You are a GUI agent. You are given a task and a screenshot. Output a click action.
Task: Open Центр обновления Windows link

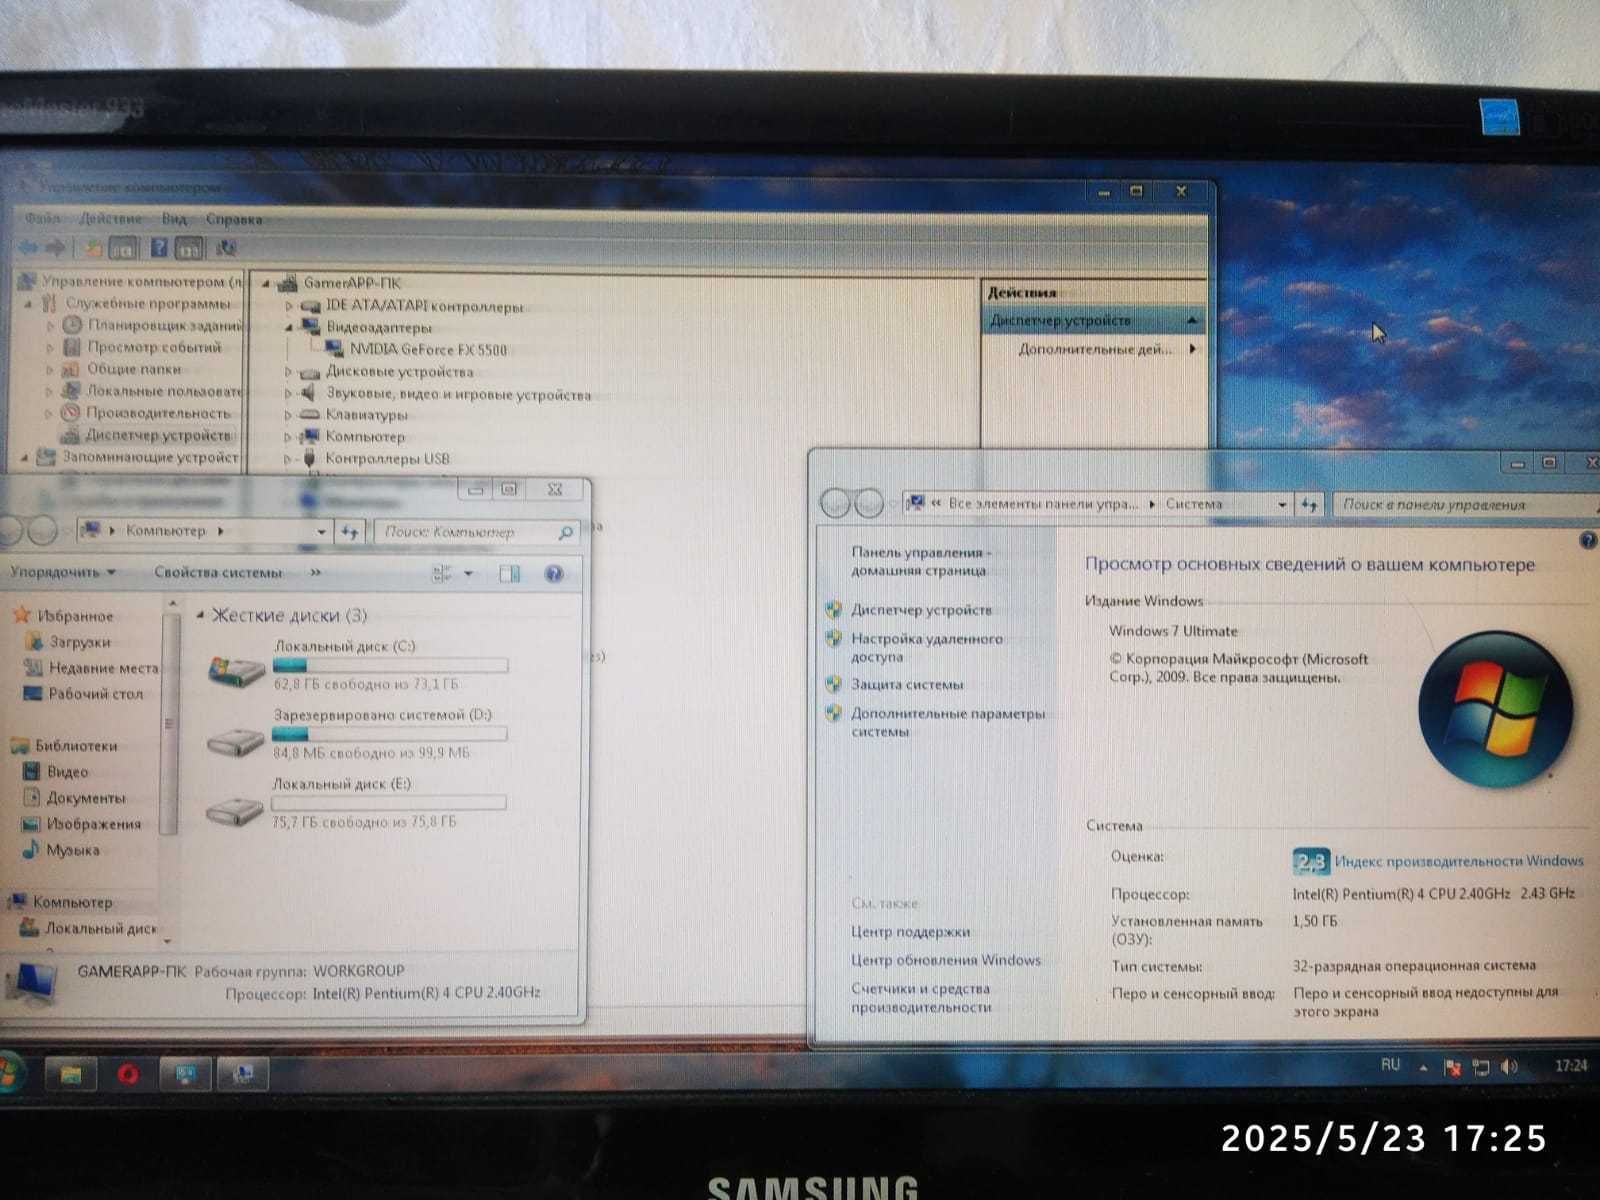[x=945, y=960]
